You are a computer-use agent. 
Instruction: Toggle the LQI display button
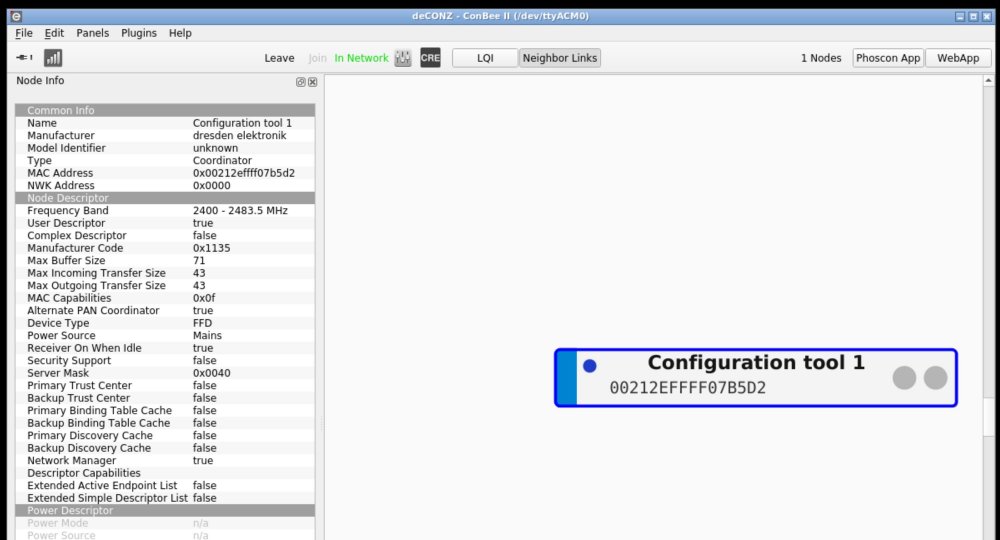(485, 58)
